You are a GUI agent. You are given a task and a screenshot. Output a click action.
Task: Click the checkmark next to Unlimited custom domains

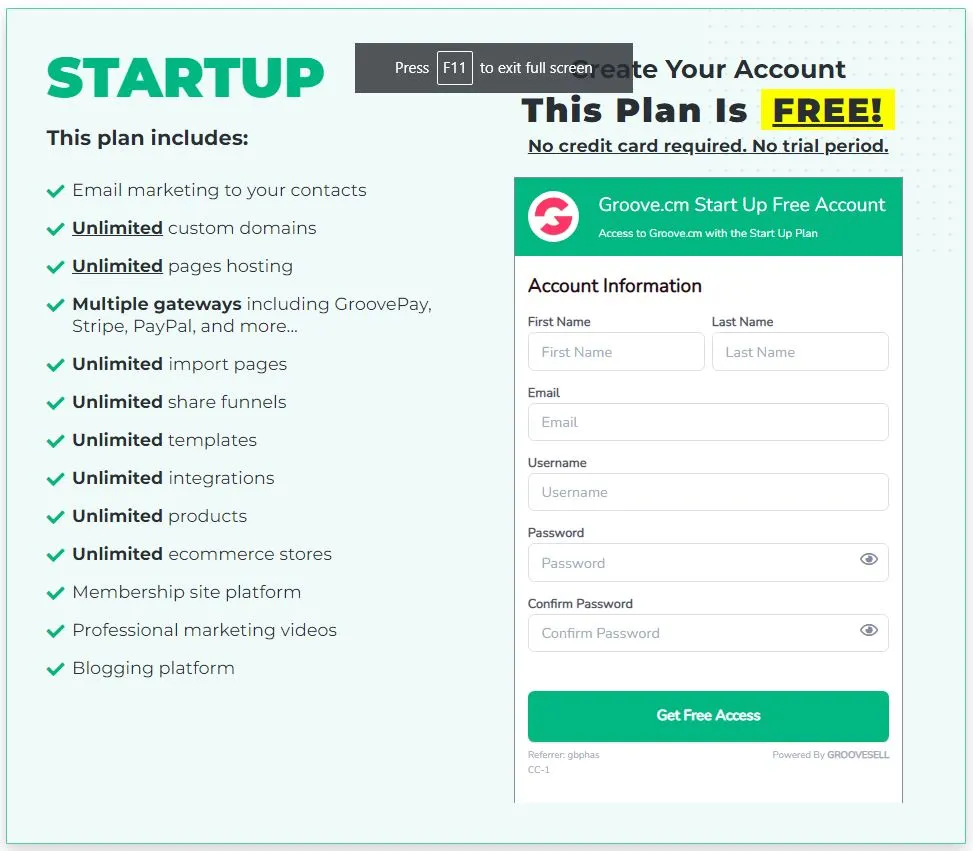[x=55, y=228]
